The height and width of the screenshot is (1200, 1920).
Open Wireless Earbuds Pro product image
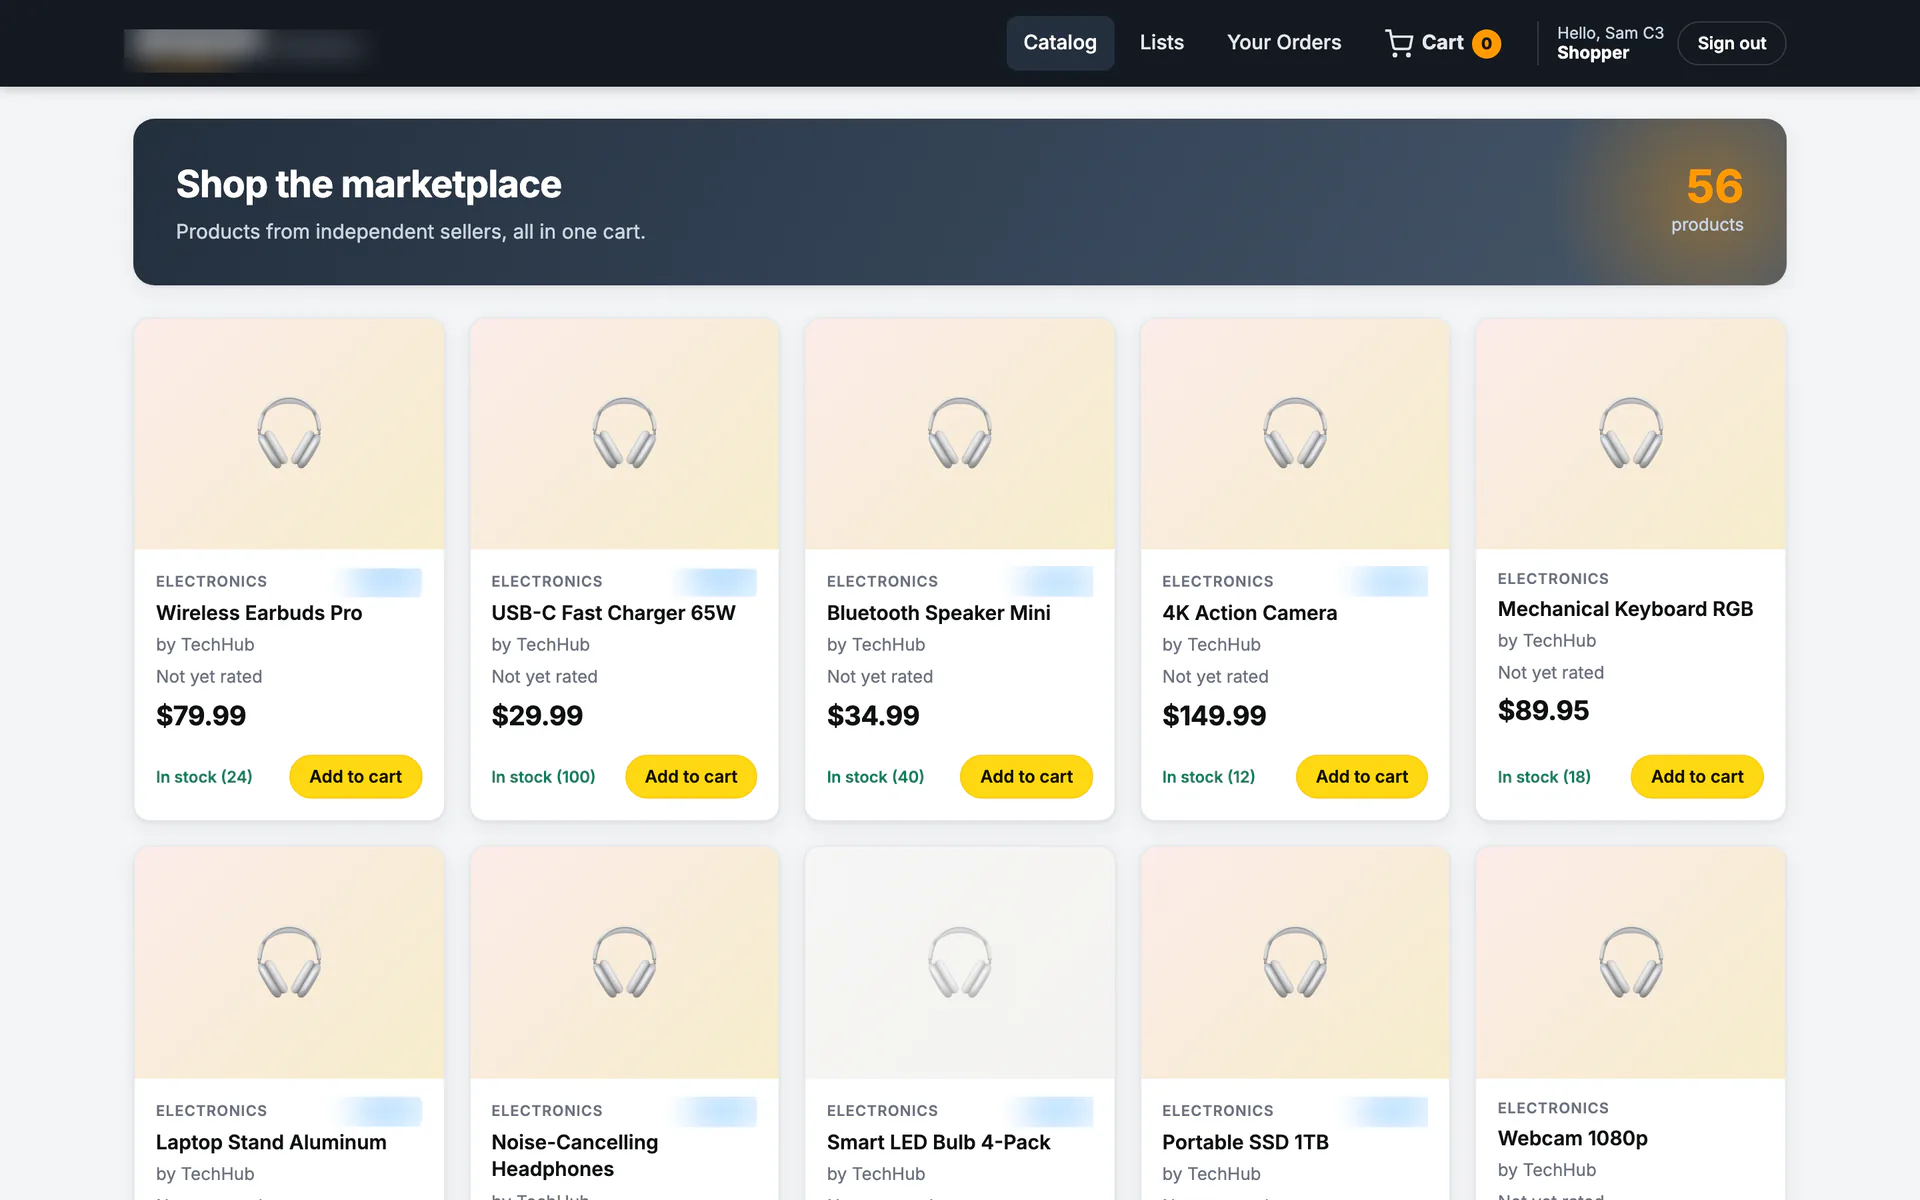tap(289, 434)
